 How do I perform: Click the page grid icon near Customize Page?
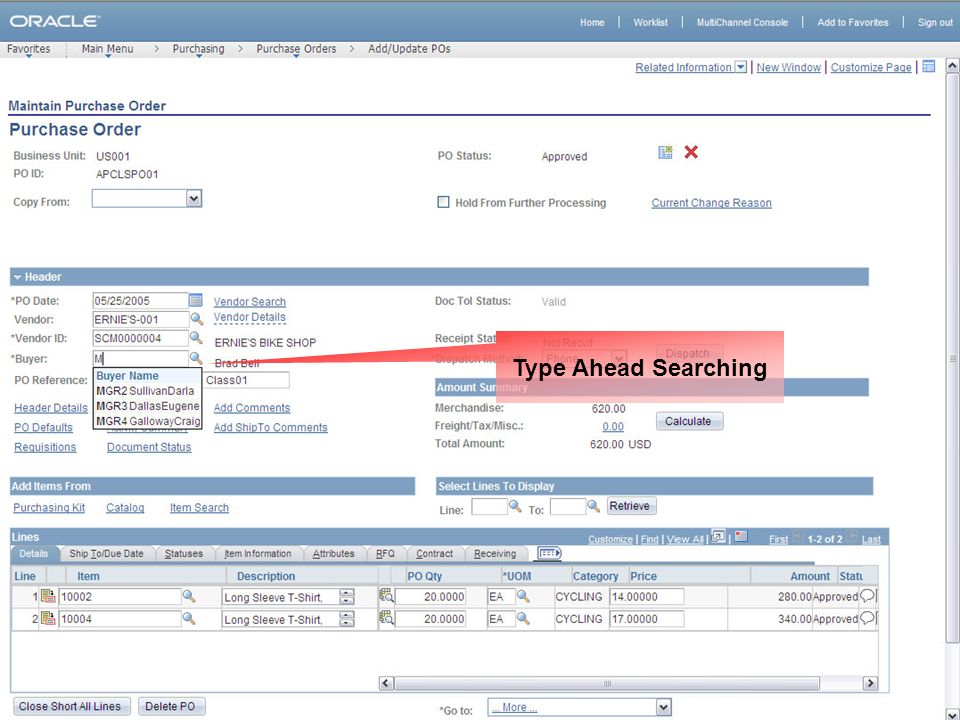[x=929, y=66]
